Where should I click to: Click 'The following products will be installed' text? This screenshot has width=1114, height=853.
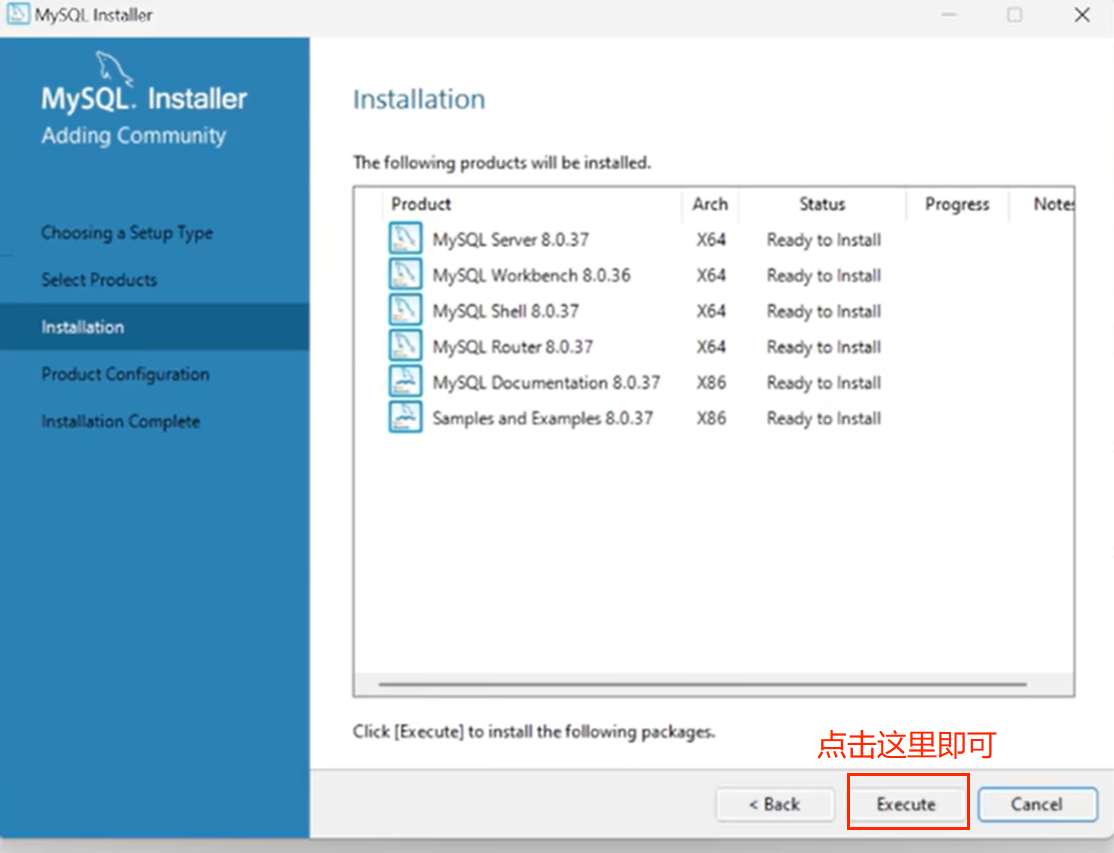502,163
